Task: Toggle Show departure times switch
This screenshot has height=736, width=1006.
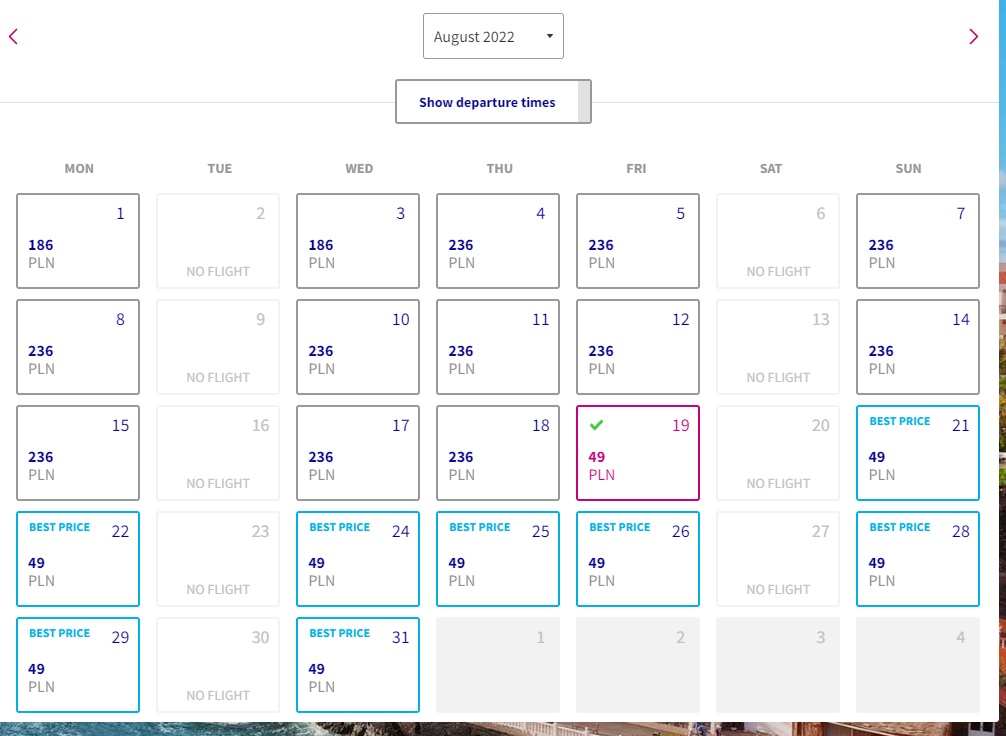Action: click(x=493, y=101)
